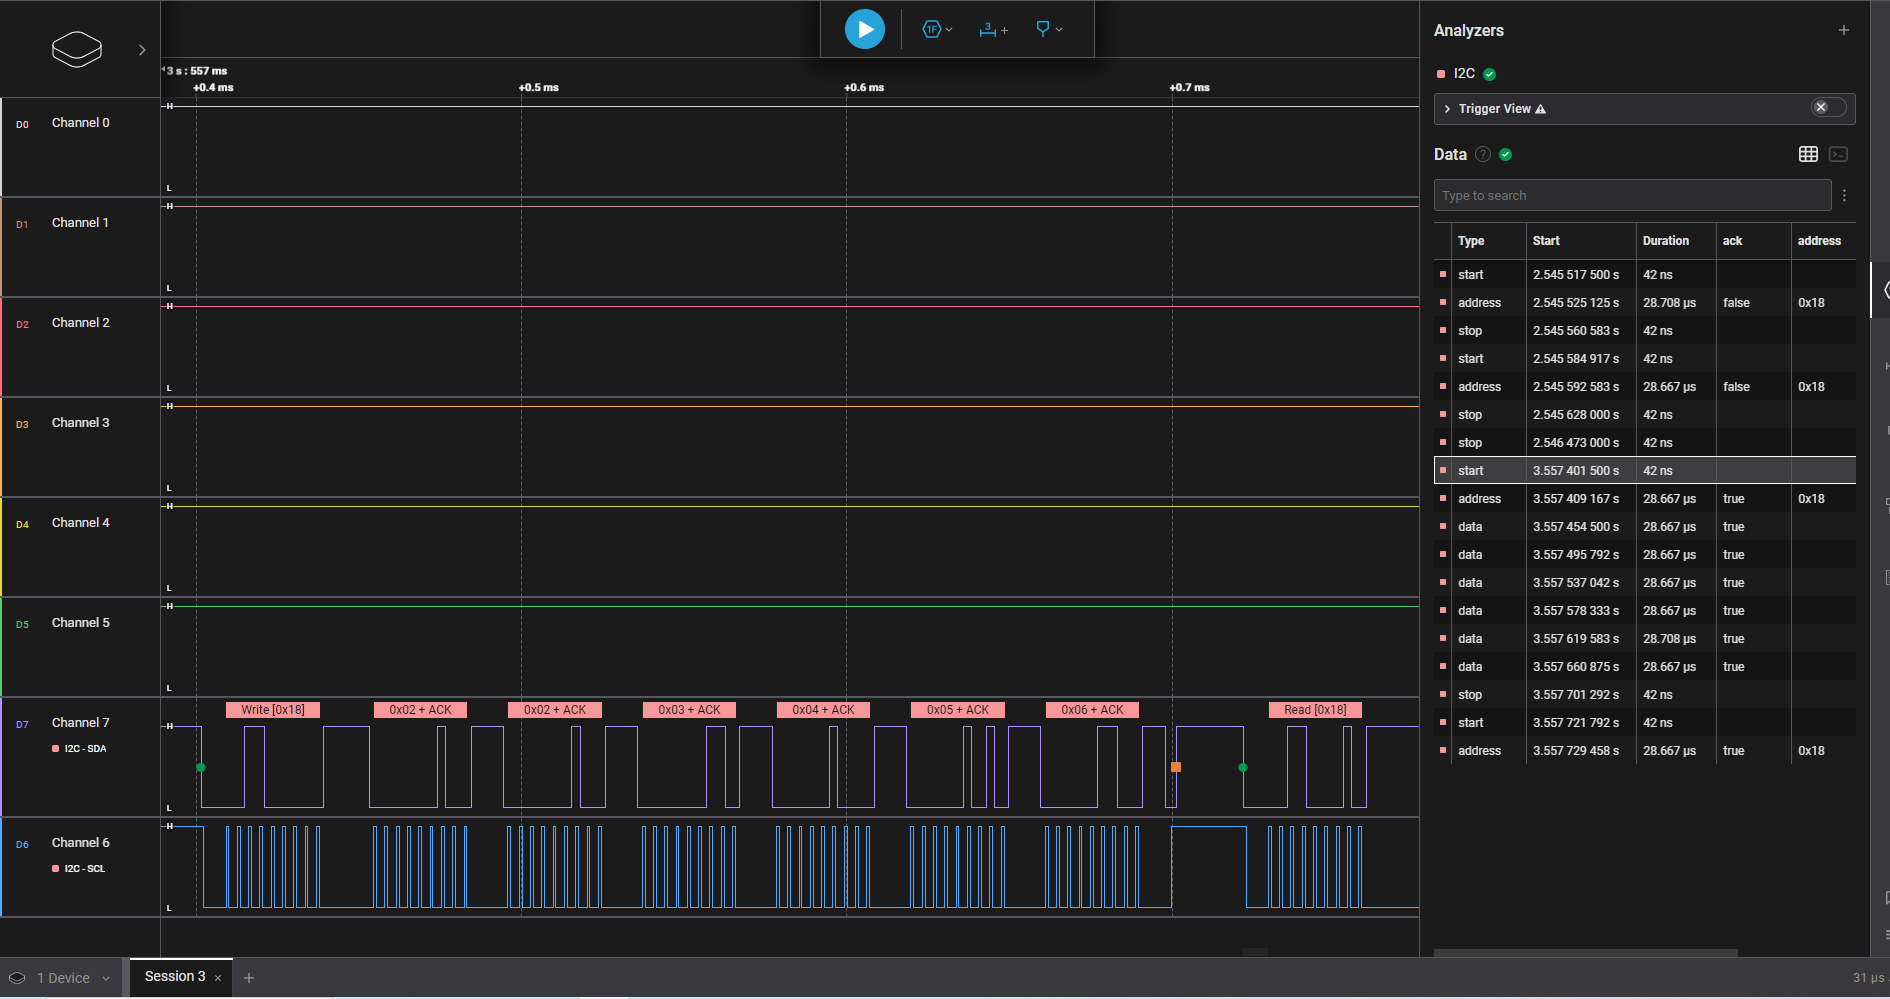Open the data table options menu
1890x999 pixels.
(x=1844, y=196)
